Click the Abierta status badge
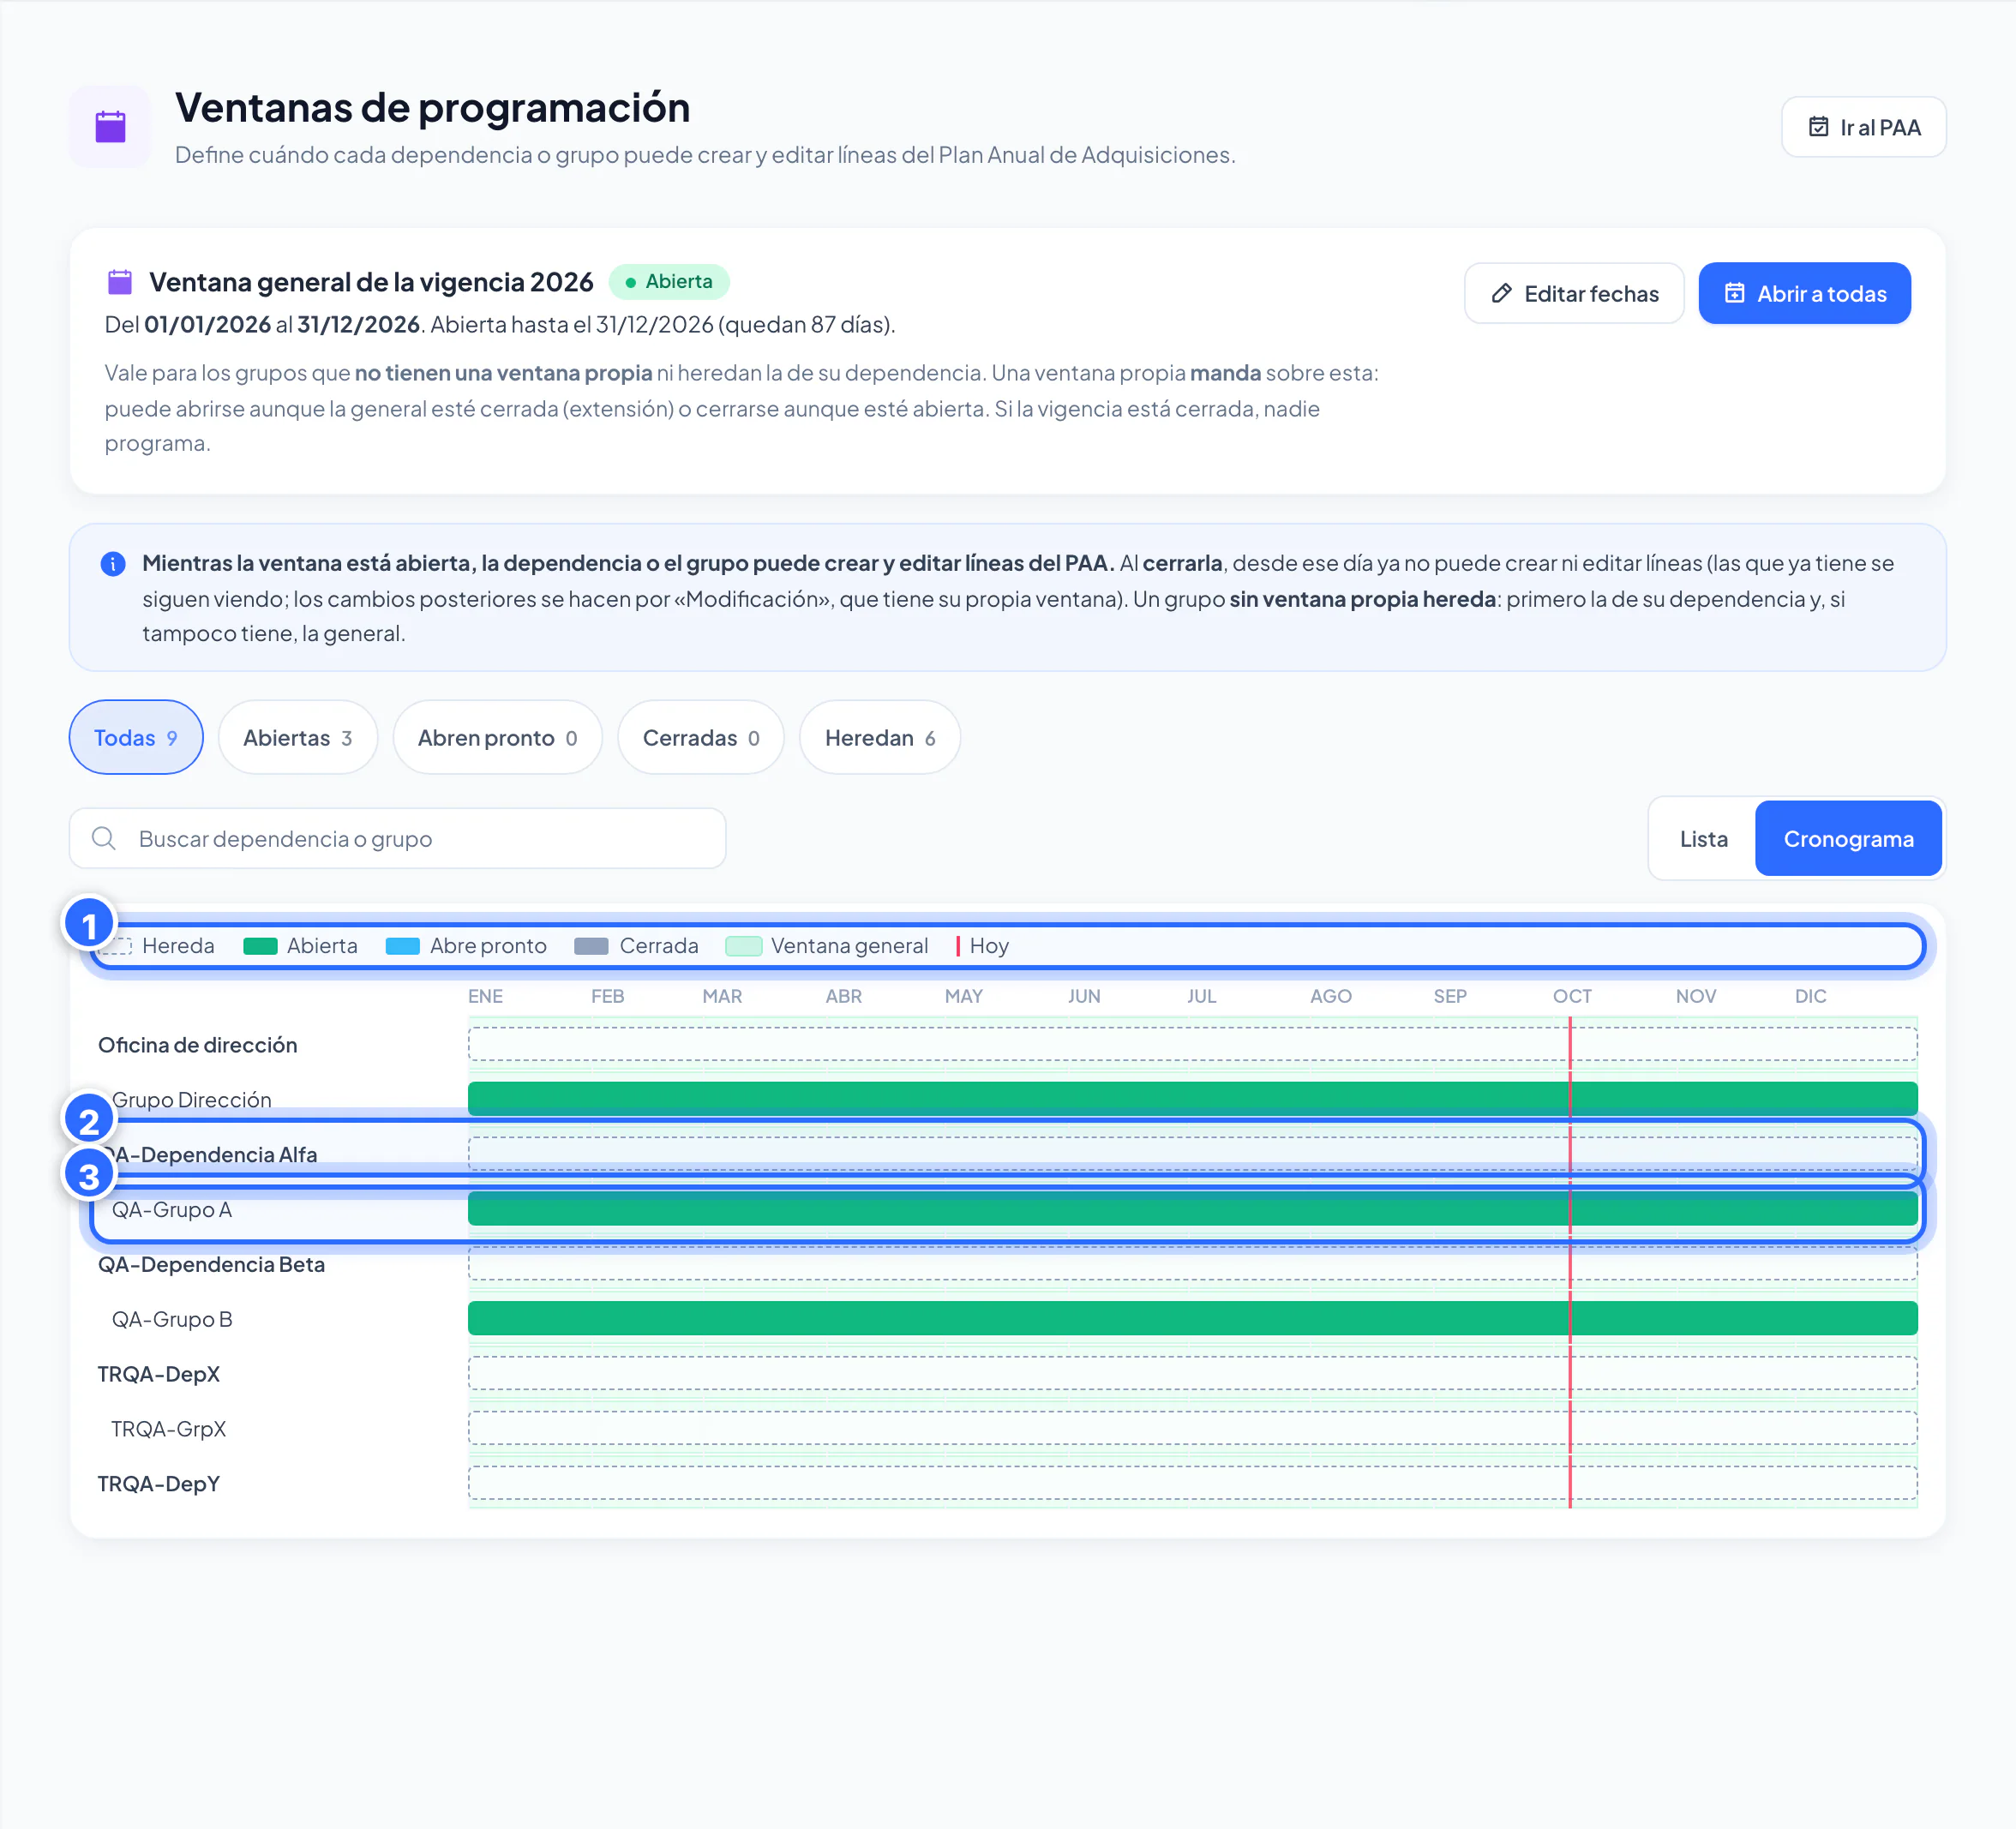2016x1829 pixels. [x=669, y=282]
